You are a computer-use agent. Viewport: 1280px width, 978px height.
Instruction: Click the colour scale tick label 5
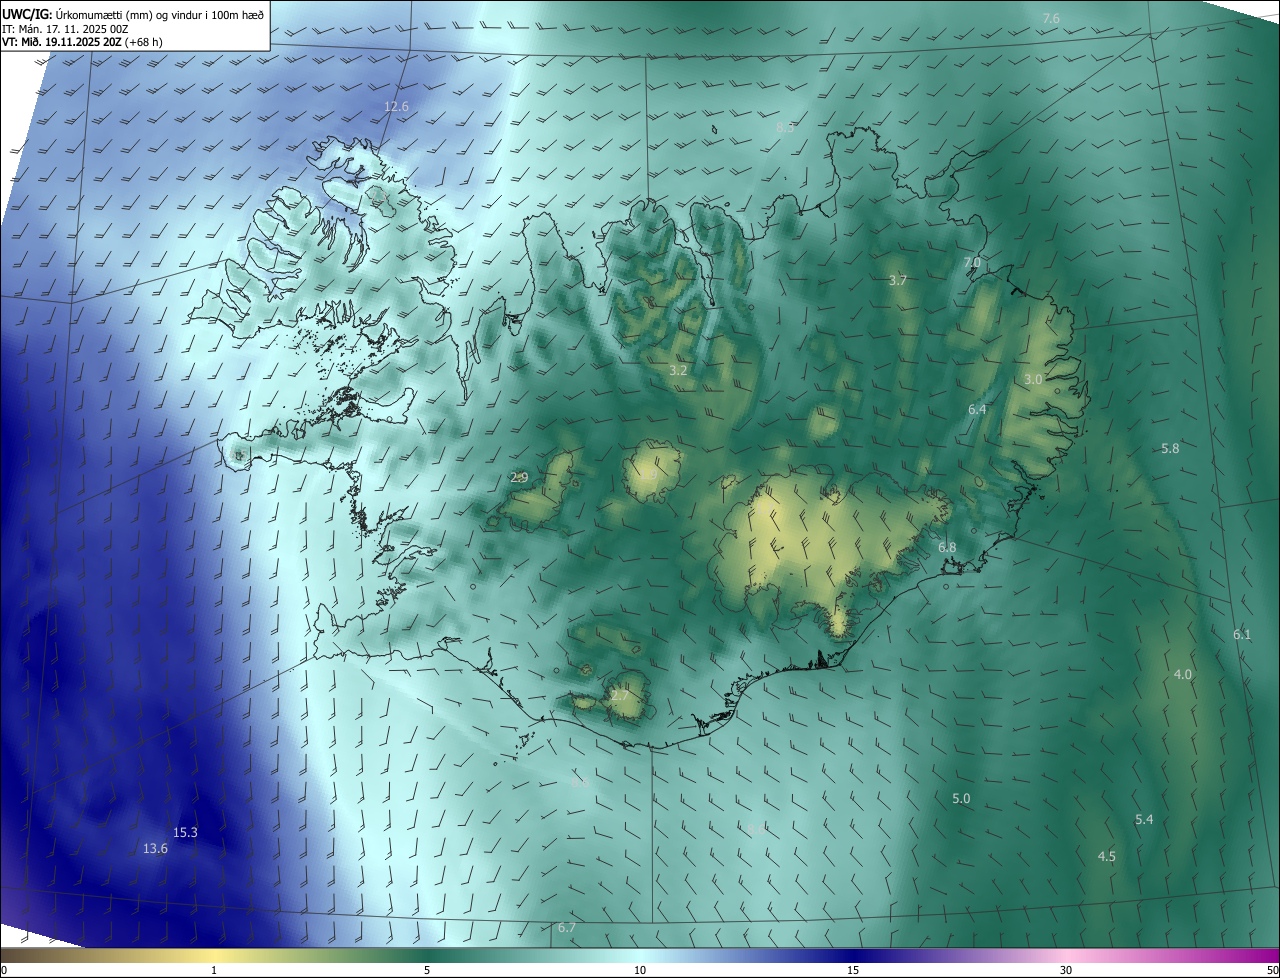[x=427, y=971]
